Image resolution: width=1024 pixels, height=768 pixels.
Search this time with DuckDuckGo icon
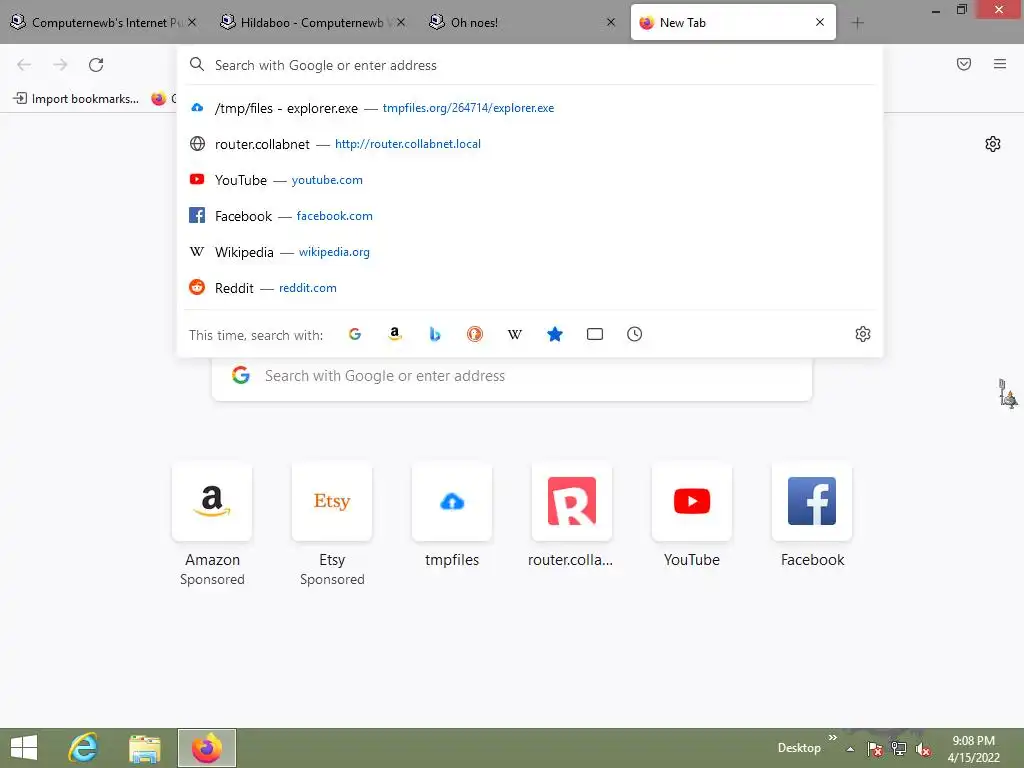tap(475, 334)
